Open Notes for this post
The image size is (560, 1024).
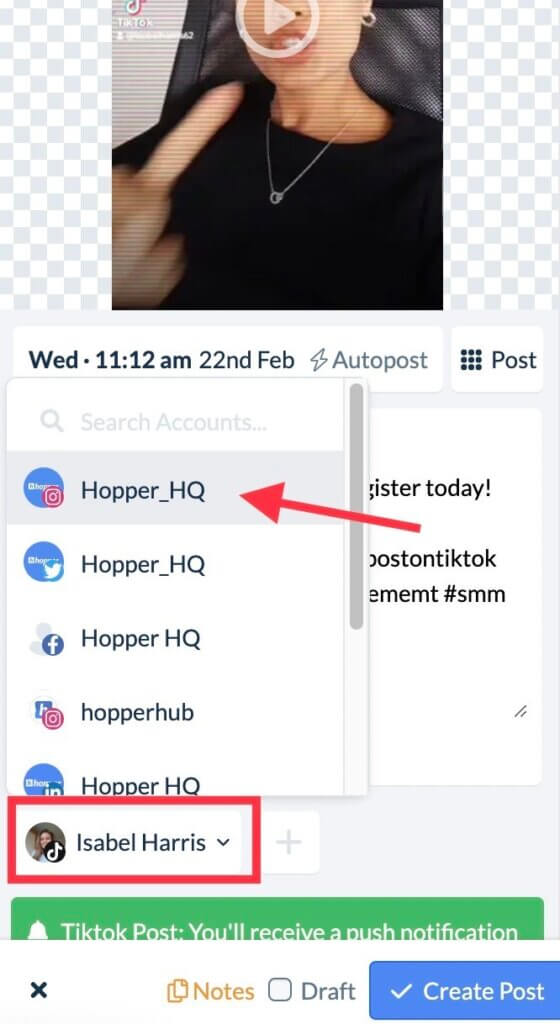coord(211,991)
